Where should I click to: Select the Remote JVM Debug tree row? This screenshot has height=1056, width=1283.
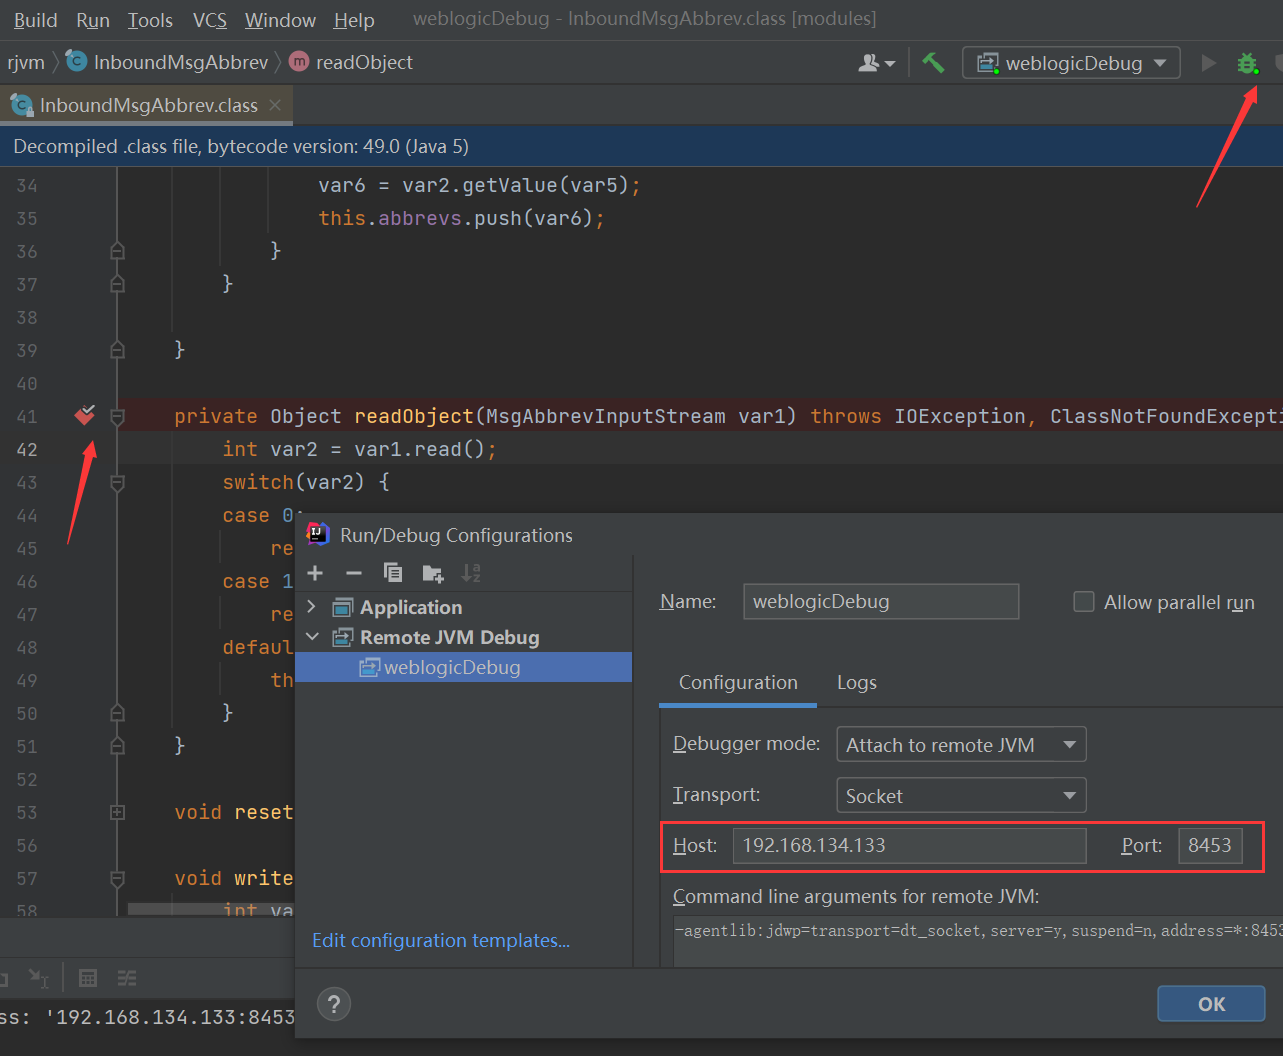pyautogui.click(x=463, y=637)
